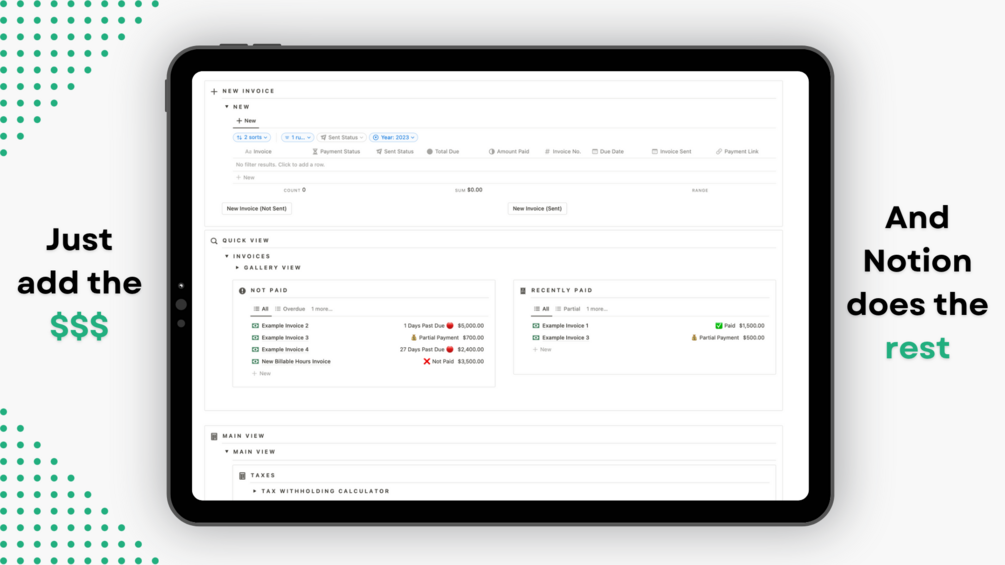Click the icon beside RECENTLY PAID
This screenshot has width=1005, height=565.
coord(523,291)
